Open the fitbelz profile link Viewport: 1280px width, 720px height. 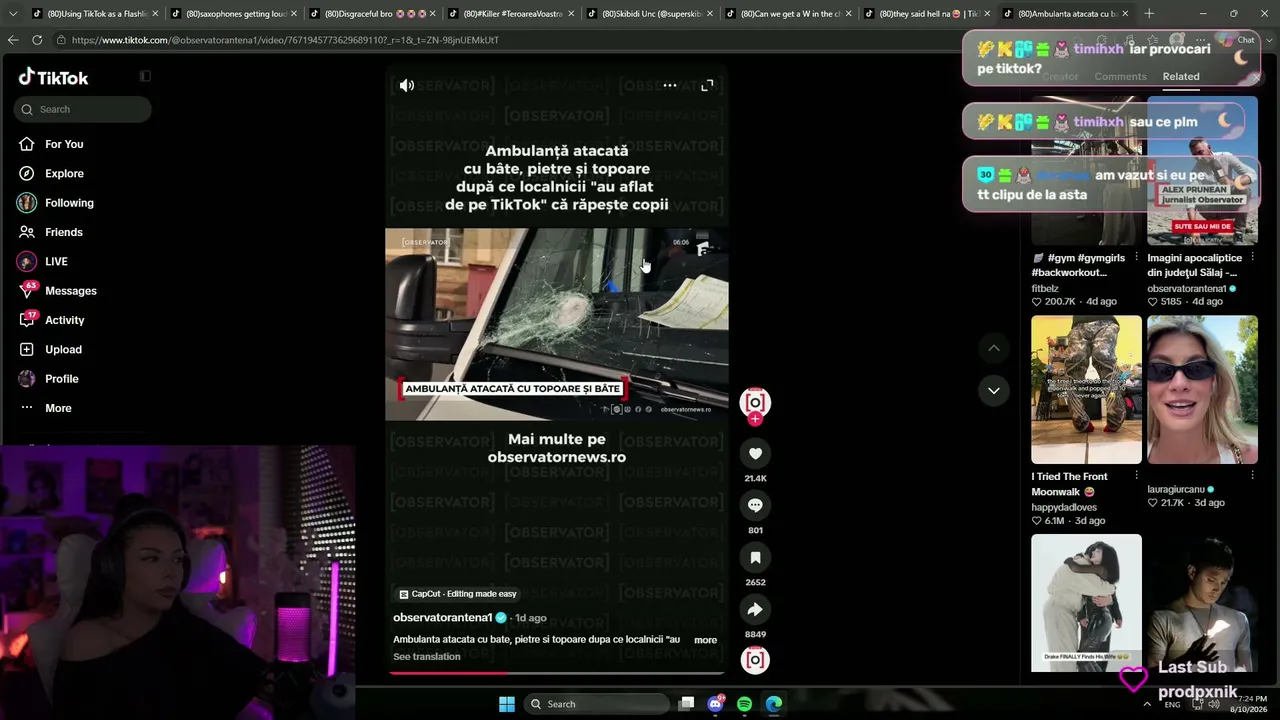pos(1045,289)
